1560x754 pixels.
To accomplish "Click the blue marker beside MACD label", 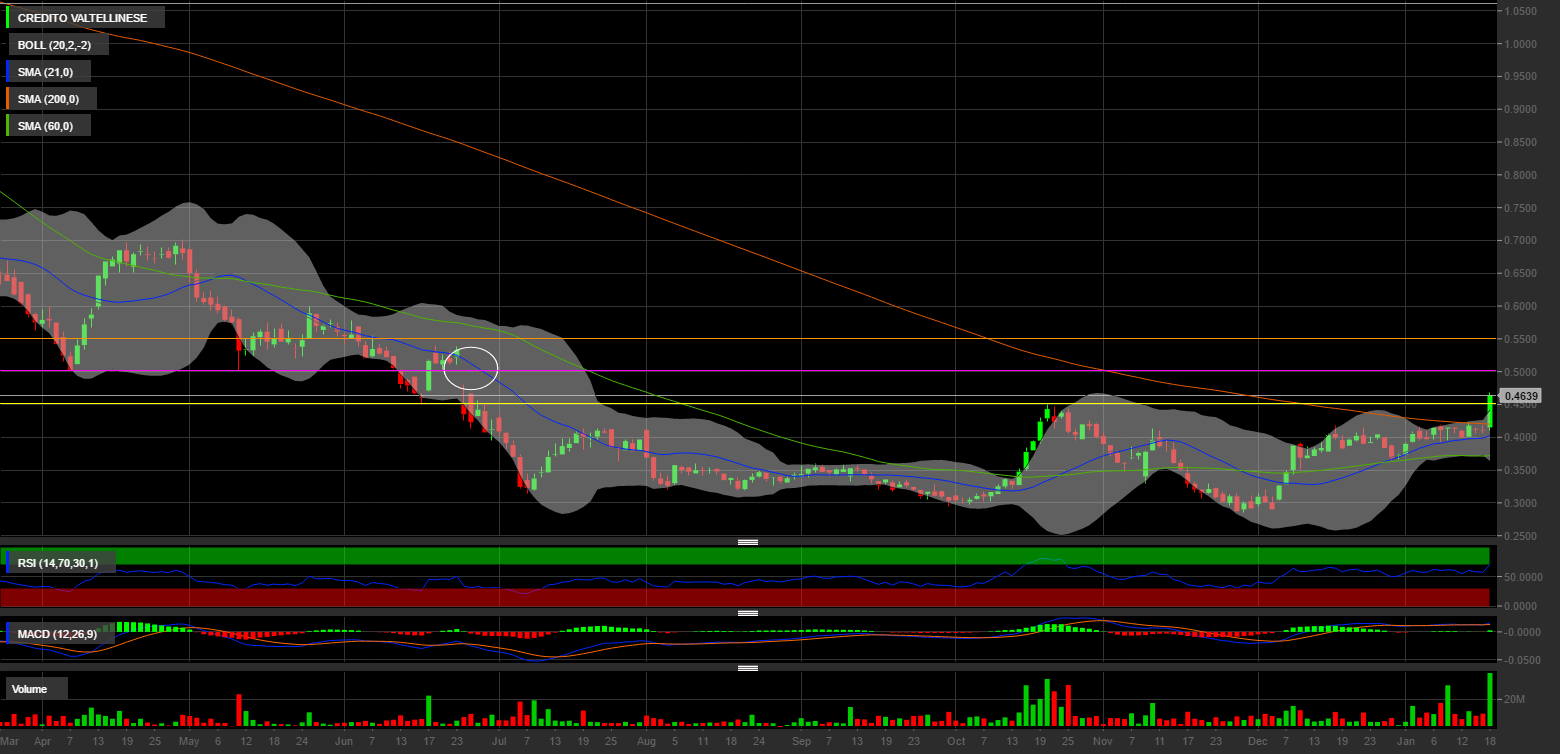I will tap(8, 634).
